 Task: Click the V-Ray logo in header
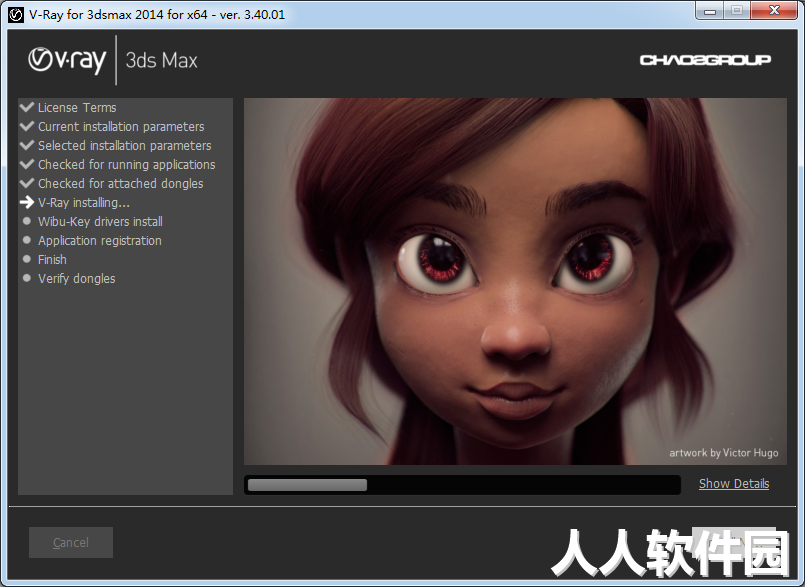pos(67,60)
